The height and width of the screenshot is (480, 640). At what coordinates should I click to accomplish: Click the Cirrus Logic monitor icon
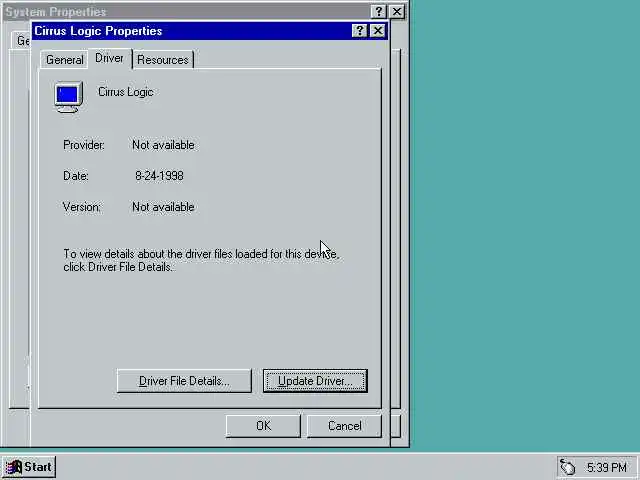click(x=69, y=97)
